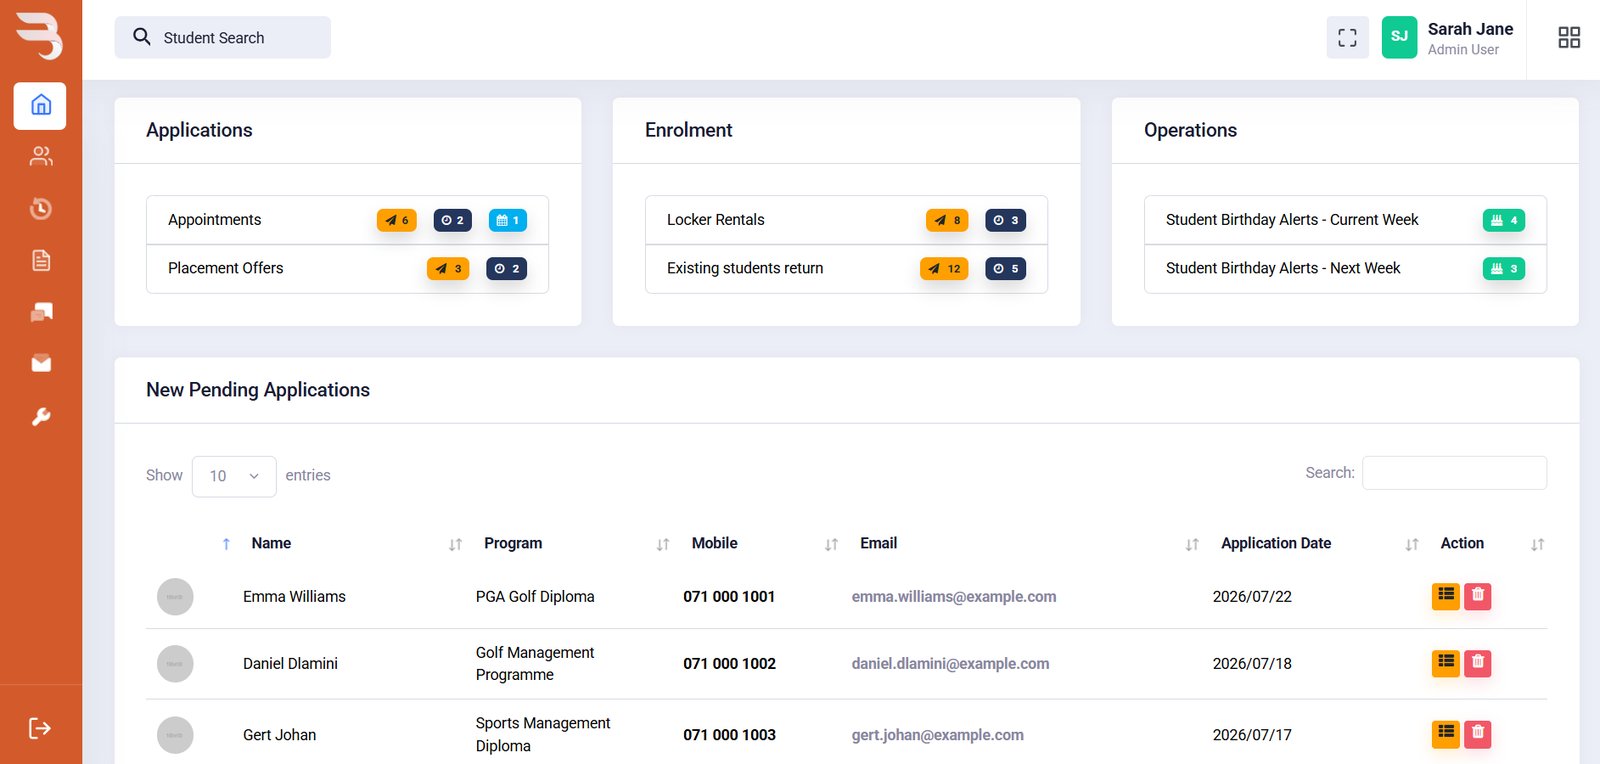Viewport: 1600px width, 764px height.
Task: Open emma.williams@example.com email link
Action: click(953, 596)
